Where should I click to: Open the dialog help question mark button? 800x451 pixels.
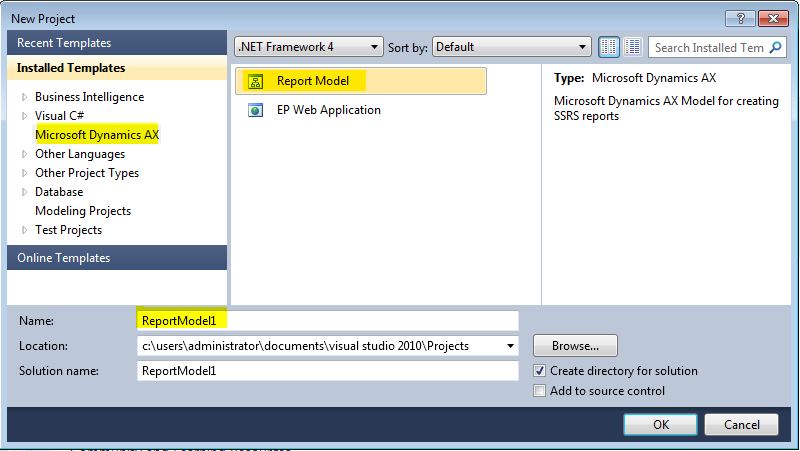point(740,18)
